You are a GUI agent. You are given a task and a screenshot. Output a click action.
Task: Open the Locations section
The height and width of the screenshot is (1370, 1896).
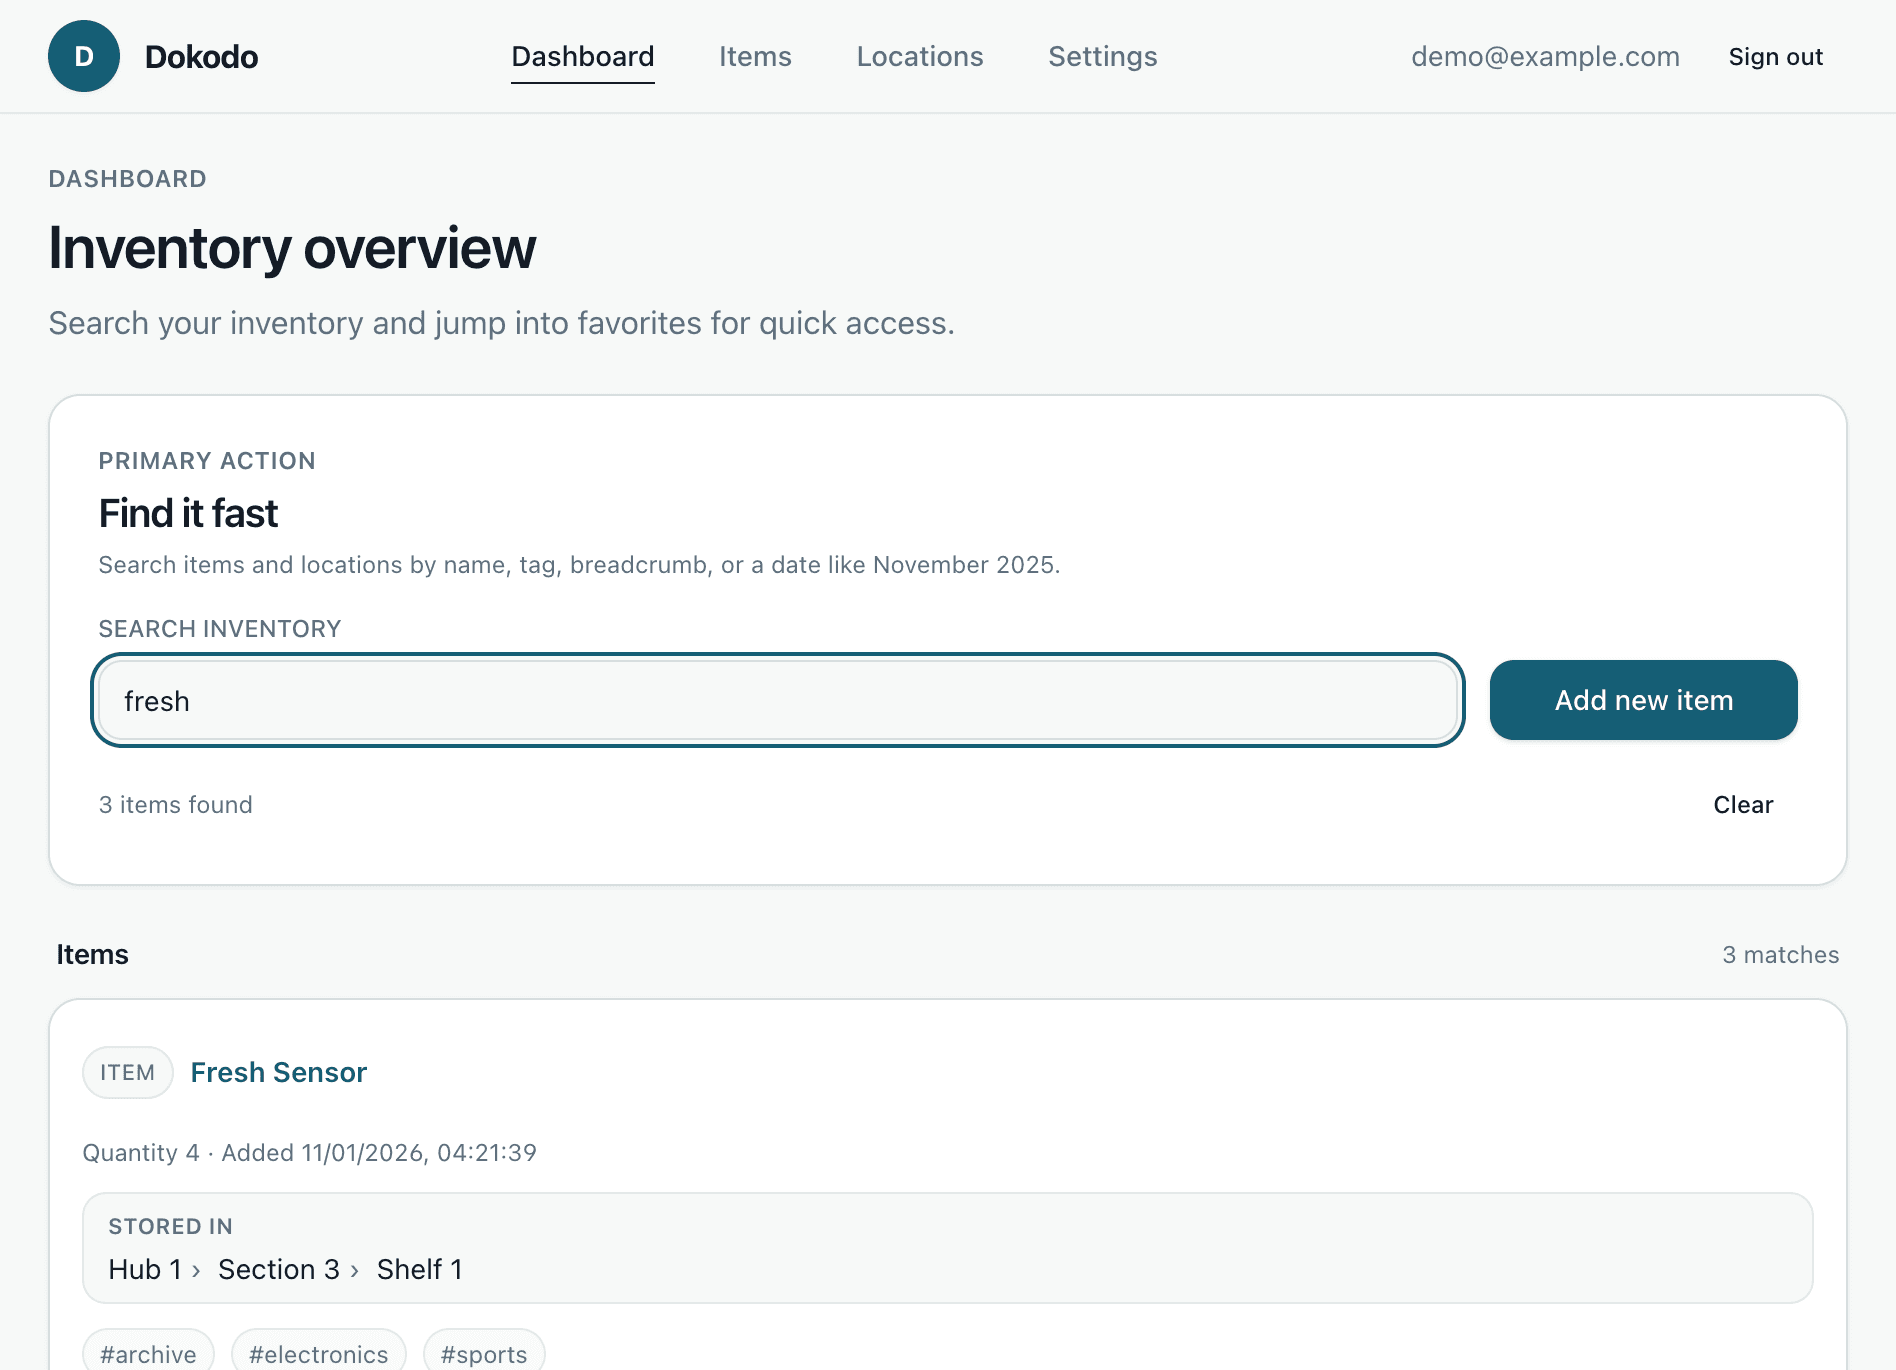919,57
